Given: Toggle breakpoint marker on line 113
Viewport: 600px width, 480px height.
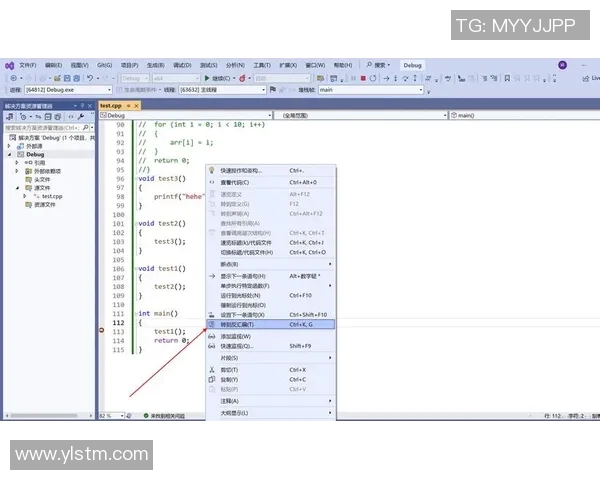Looking at the screenshot, I should pyautogui.click(x=102, y=331).
